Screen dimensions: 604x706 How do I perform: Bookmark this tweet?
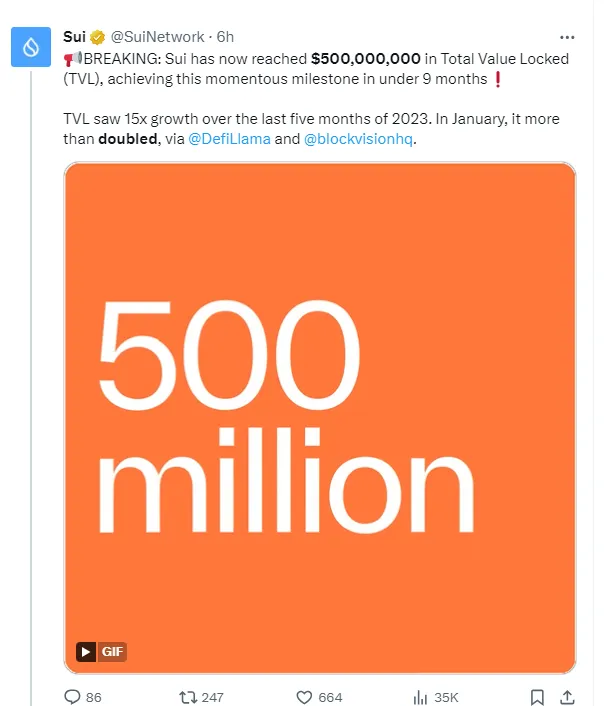[x=537, y=696]
